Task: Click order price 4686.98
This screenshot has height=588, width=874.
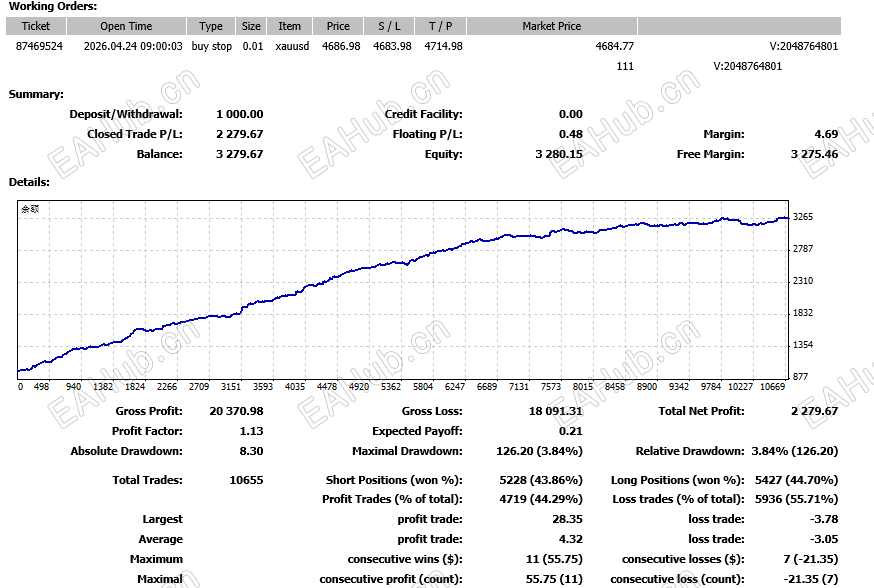Action: pyautogui.click(x=341, y=46)
